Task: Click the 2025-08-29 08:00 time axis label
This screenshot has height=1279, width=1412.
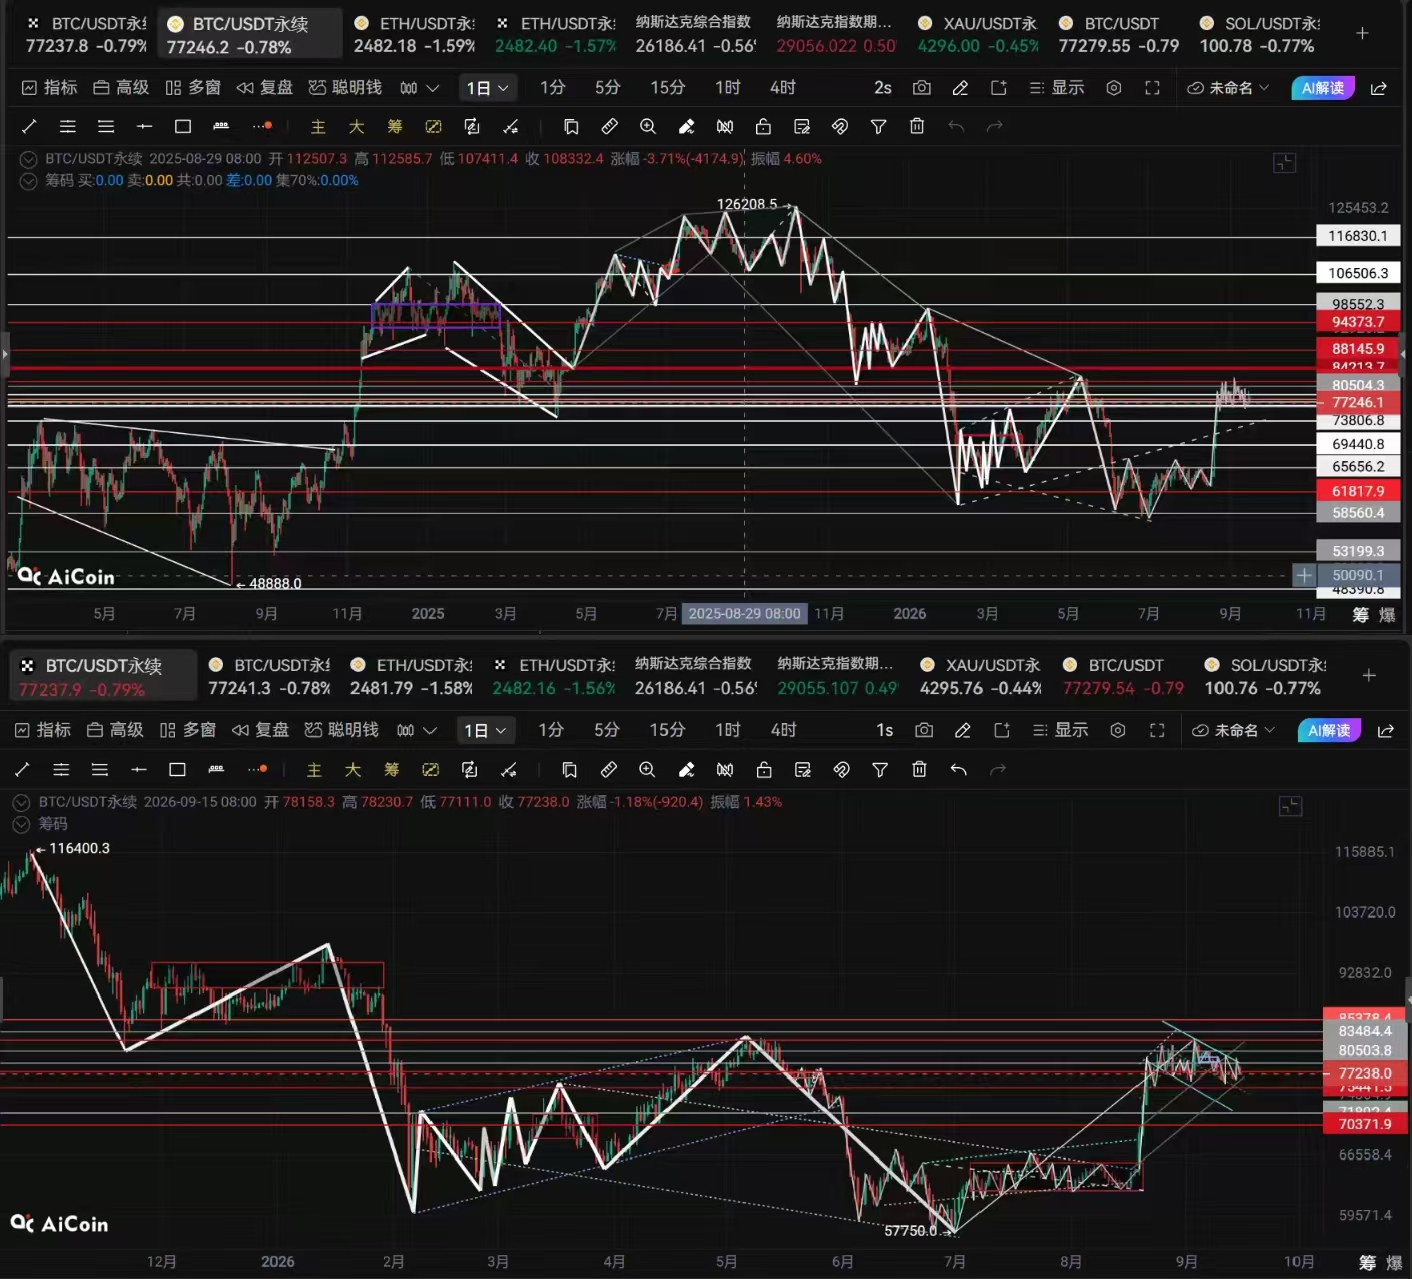Action: [745, 613]
